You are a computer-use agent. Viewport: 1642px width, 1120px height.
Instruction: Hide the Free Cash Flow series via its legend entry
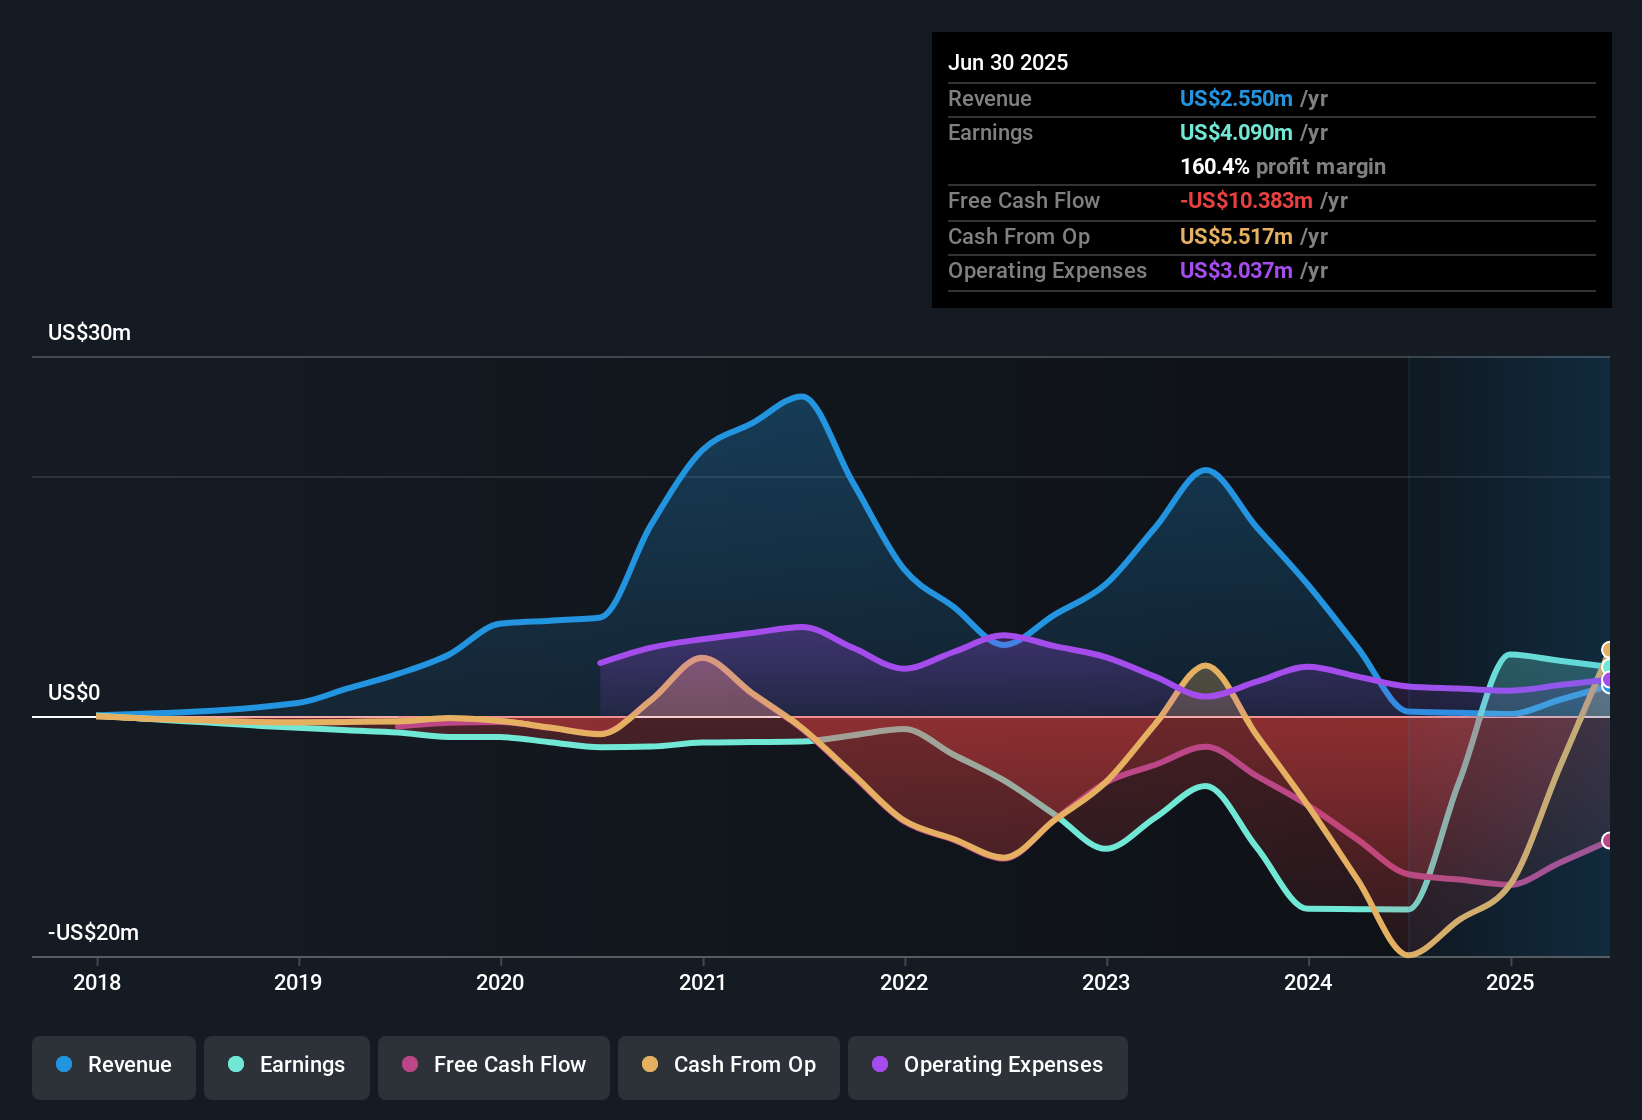coord(493,1065)
